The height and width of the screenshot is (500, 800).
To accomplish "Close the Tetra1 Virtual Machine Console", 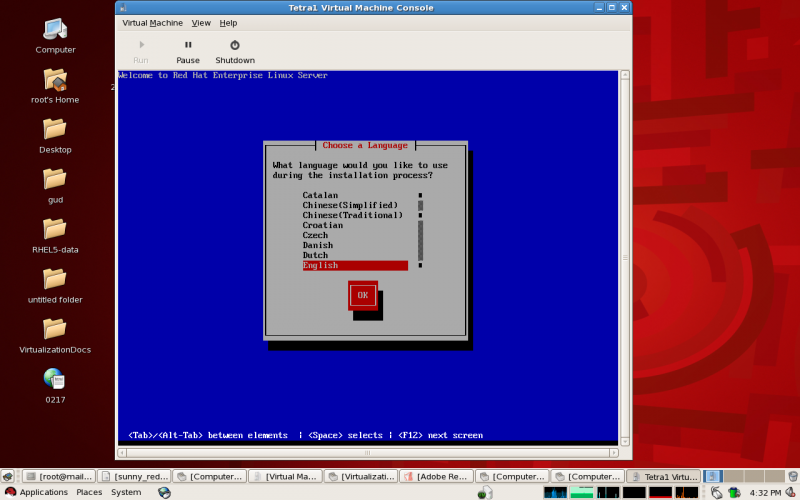I will point(624,8).
